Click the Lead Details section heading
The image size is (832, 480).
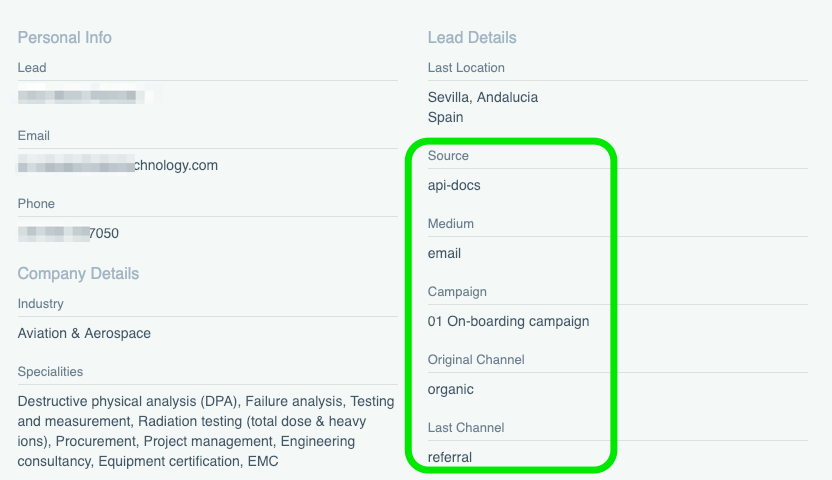(472, 38)
